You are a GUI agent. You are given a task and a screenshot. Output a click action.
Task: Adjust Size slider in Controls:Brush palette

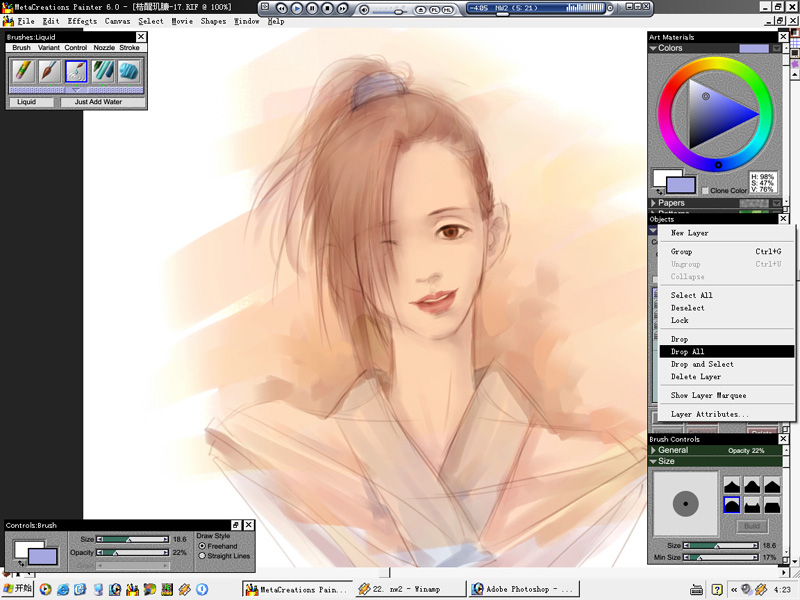click(133, 539)
